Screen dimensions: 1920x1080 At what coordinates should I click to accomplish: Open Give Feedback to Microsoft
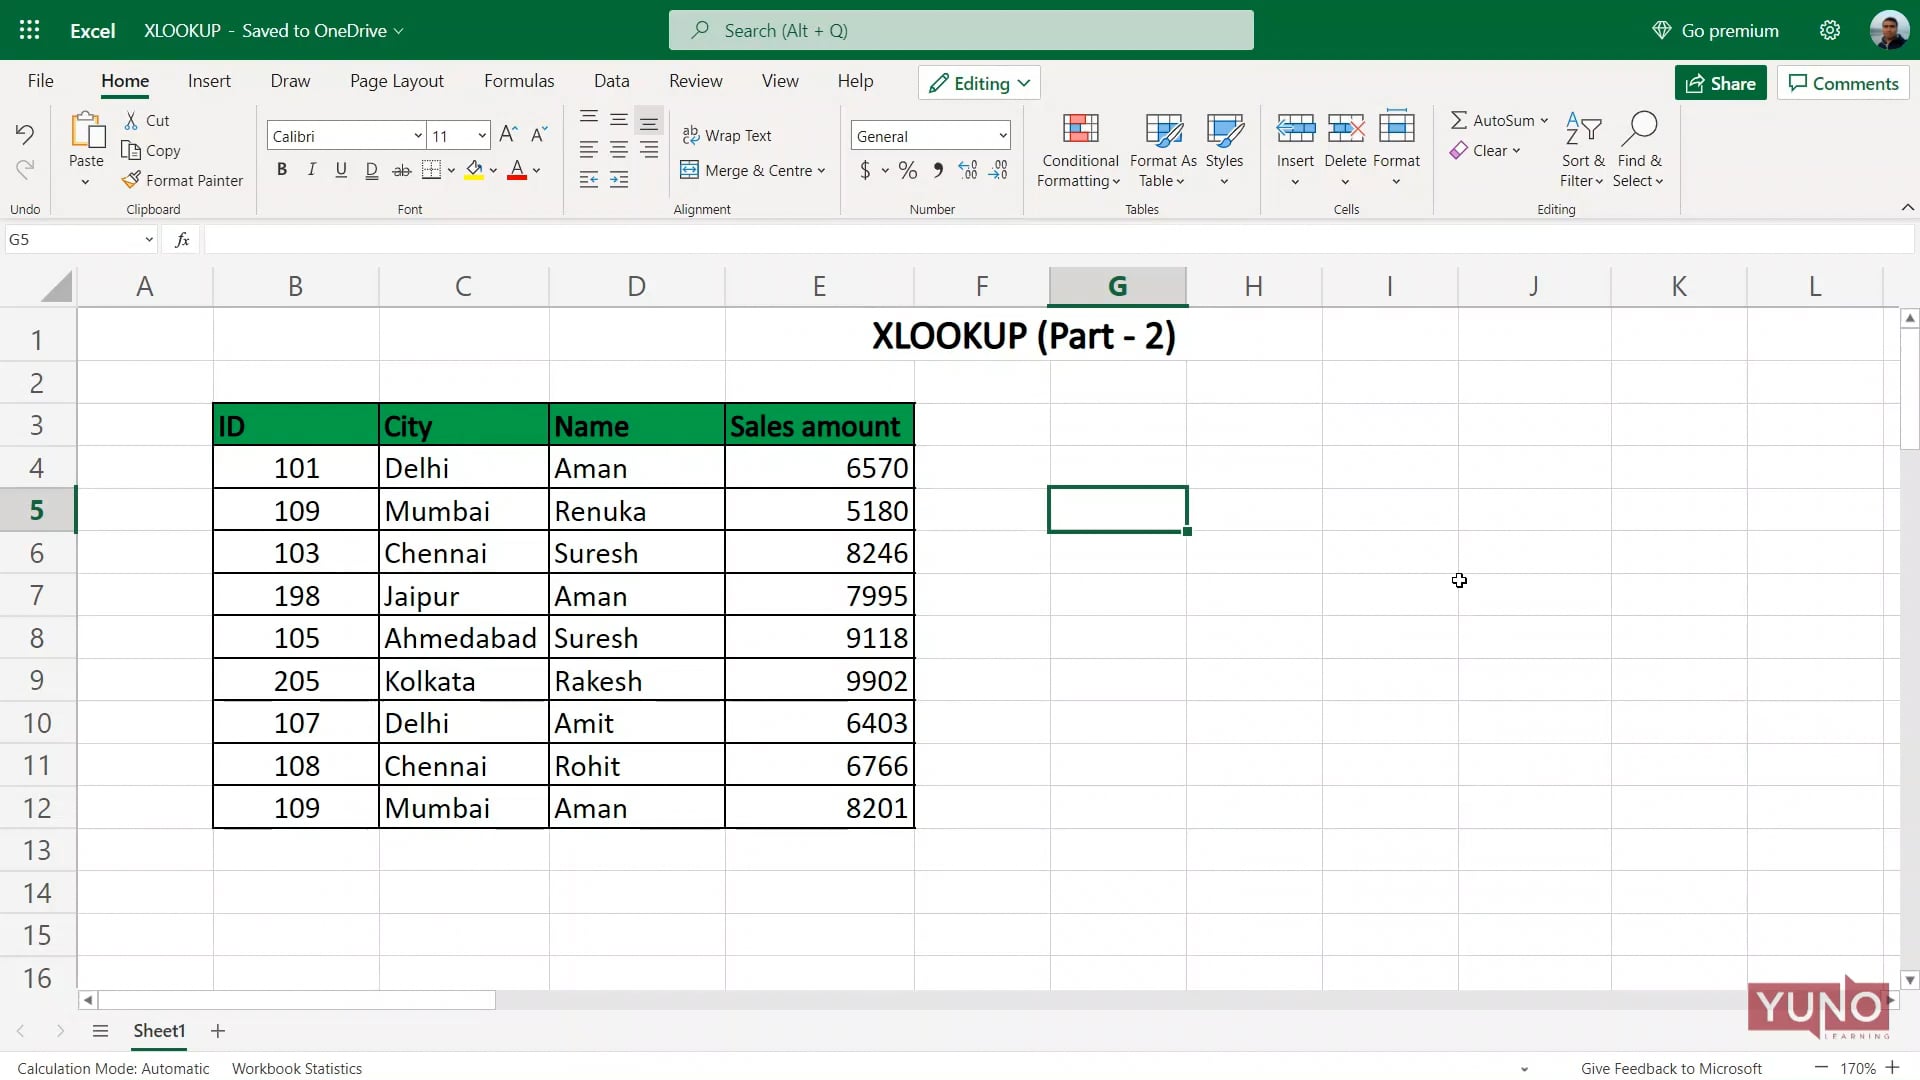1671,1068
